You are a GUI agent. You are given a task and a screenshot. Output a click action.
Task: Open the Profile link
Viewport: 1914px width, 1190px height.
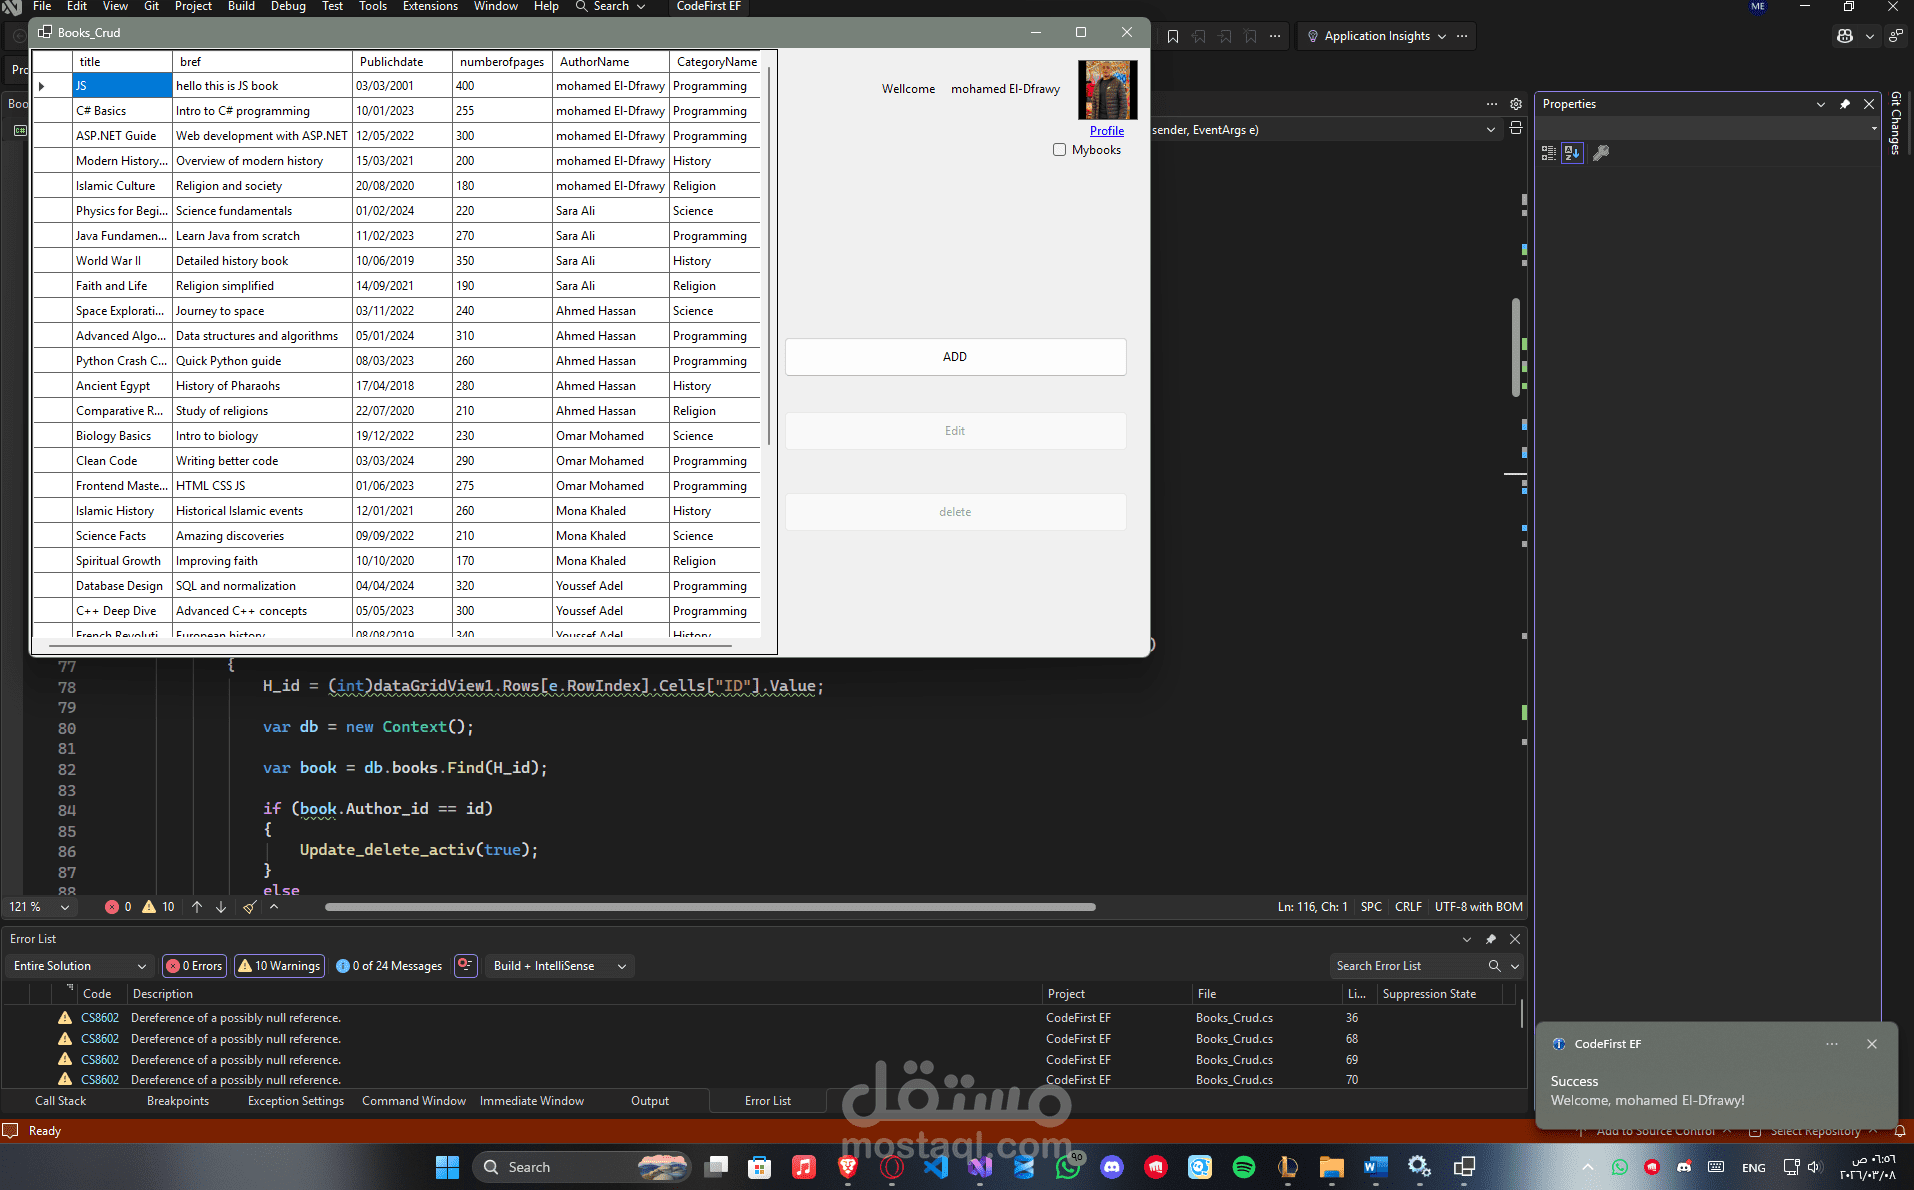click(1106, 130)
